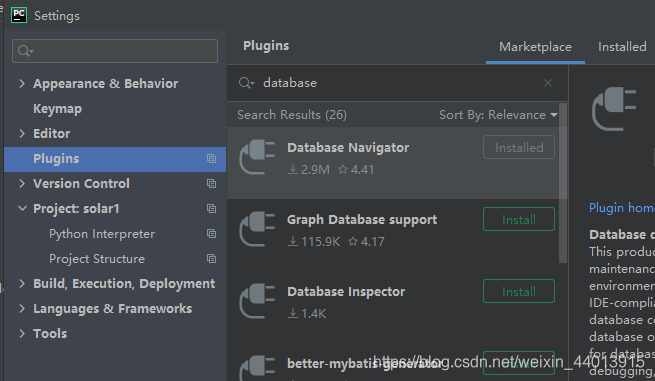This screenshot has width=655, height=381.
Task: Click the plugin search field with 'database'
Action: [397, 83]
